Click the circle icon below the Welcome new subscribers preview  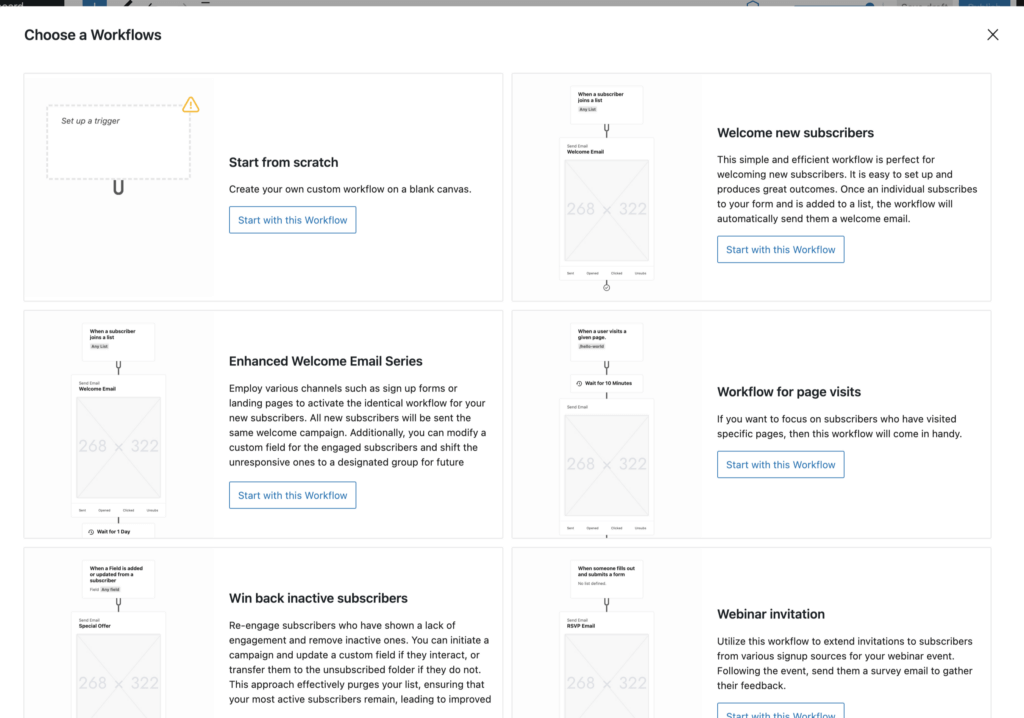[x=606, y=287]
